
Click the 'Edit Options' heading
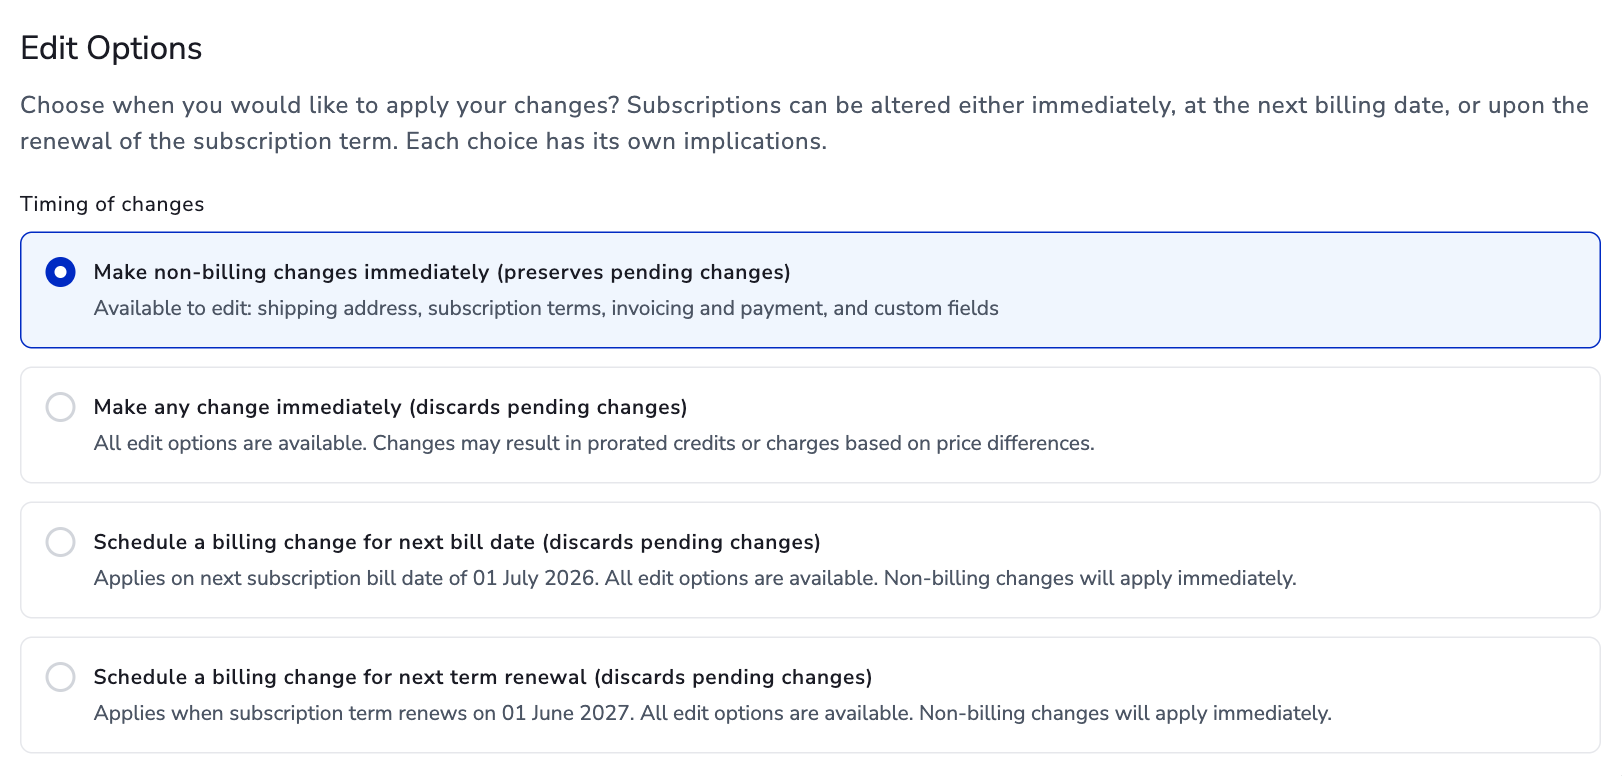coord(111,48)
